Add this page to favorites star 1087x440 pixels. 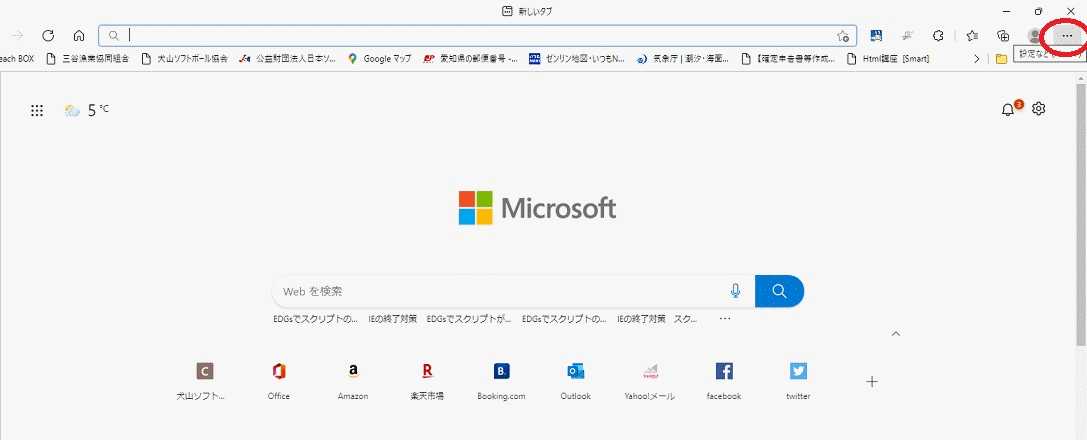pos(843,35)
